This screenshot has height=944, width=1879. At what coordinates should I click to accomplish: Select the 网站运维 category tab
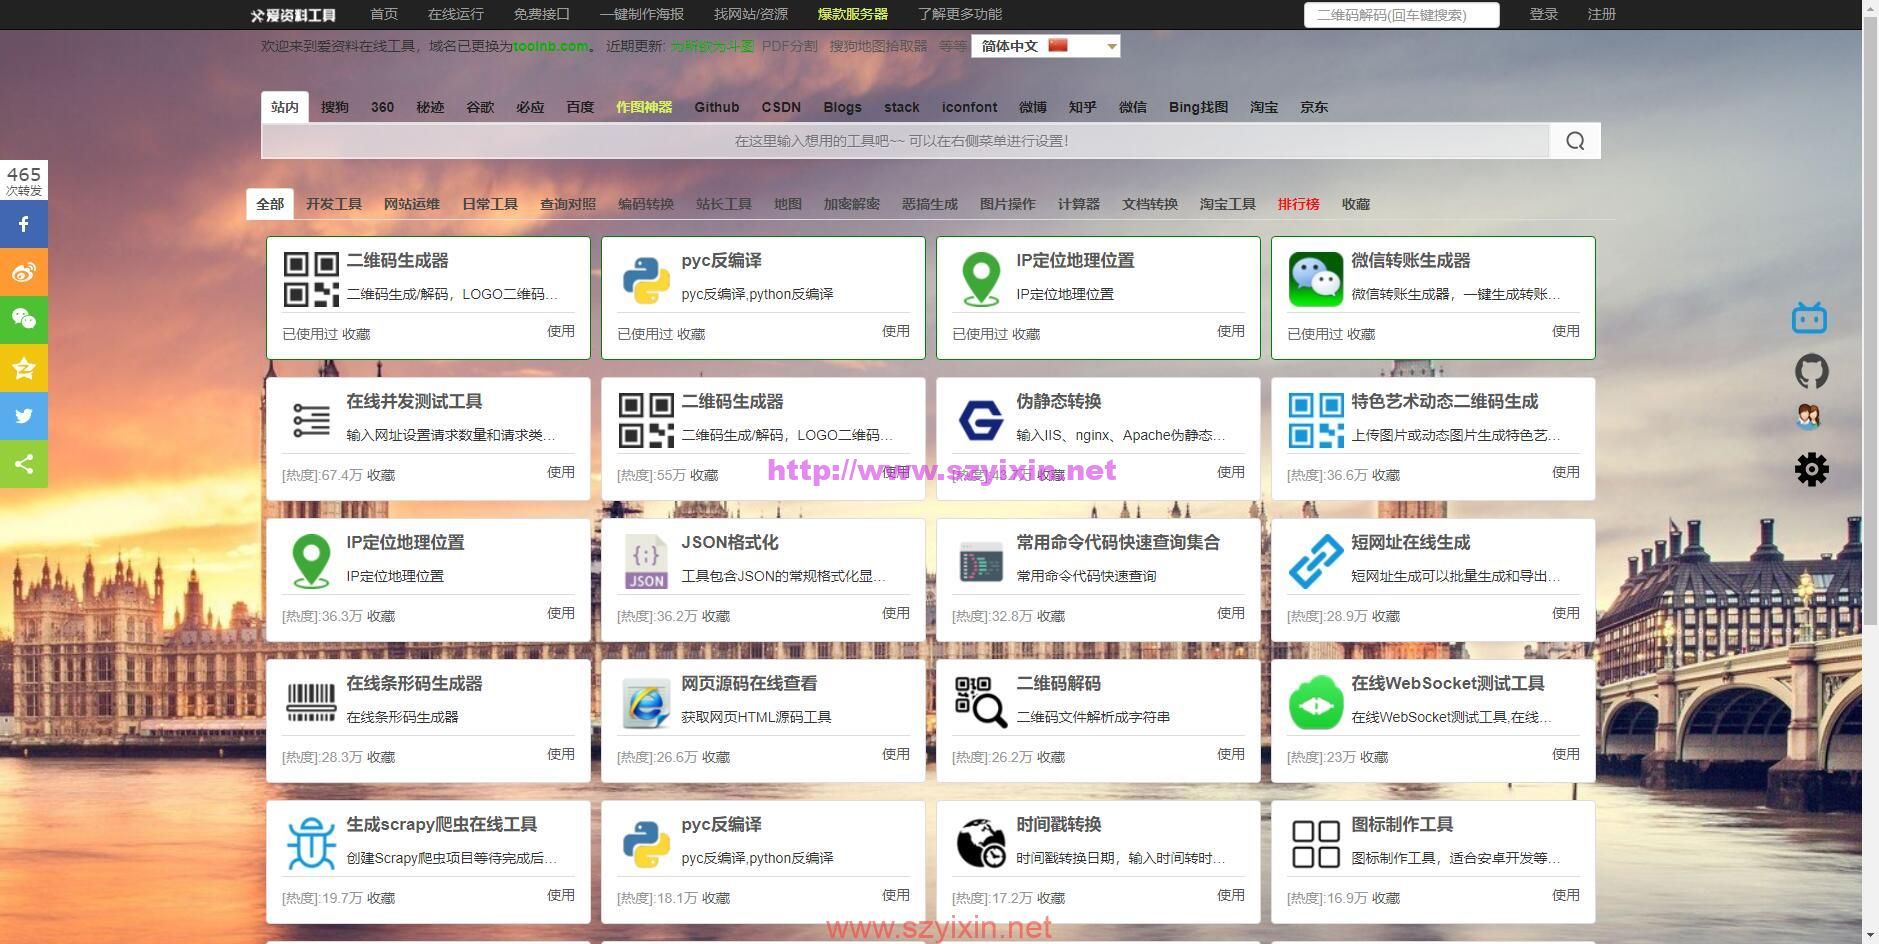coord(411,204)
